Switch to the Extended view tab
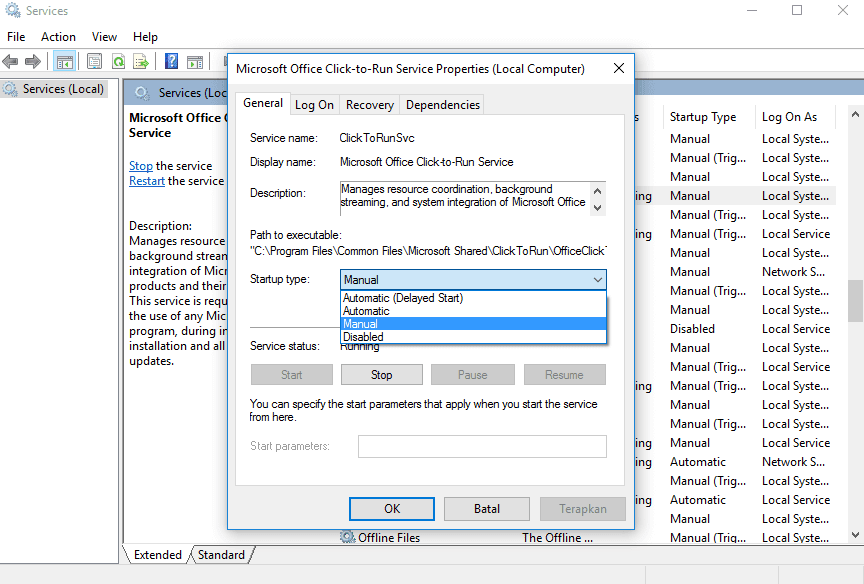The image size is (864, 584). [157, 555]
